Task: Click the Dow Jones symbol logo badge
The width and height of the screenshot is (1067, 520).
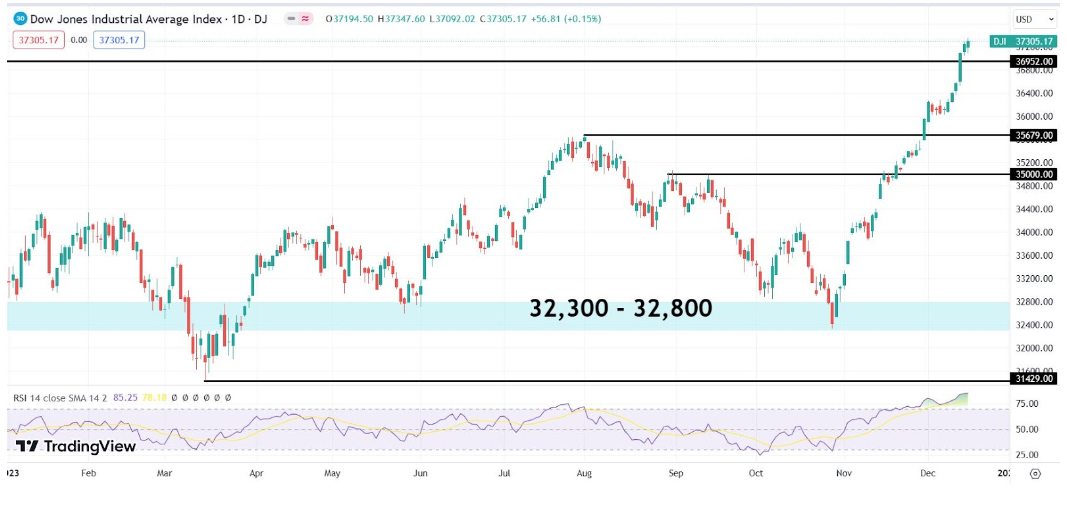Action: coord(20,18)
